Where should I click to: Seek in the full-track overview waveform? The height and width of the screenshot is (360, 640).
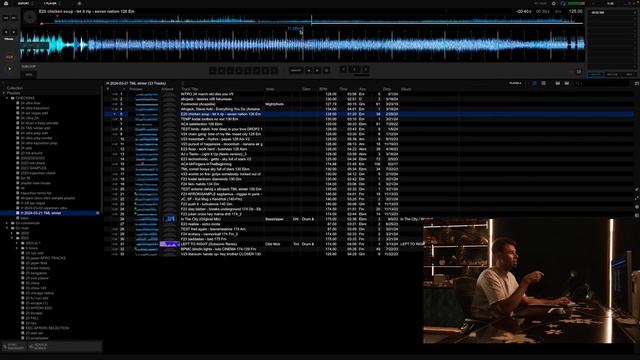(x=312, y=20)
